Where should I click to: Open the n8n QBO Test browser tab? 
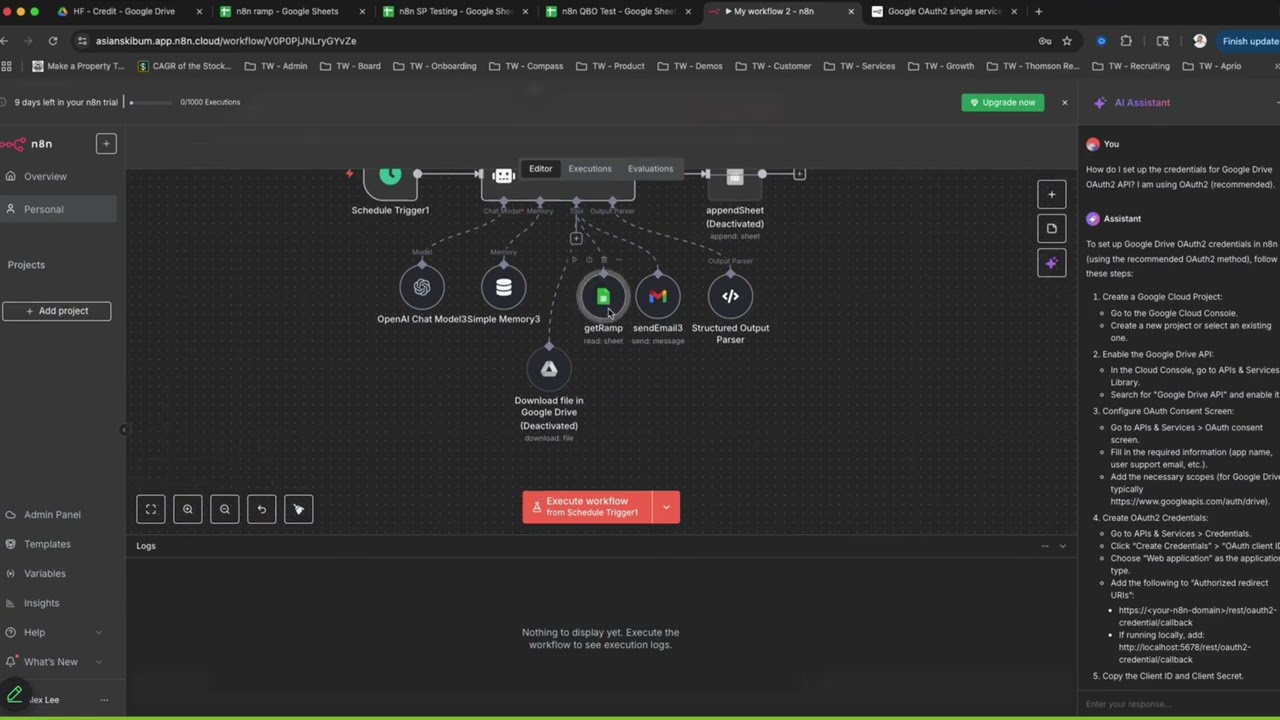pyautogui.click(x=617, y=12)
